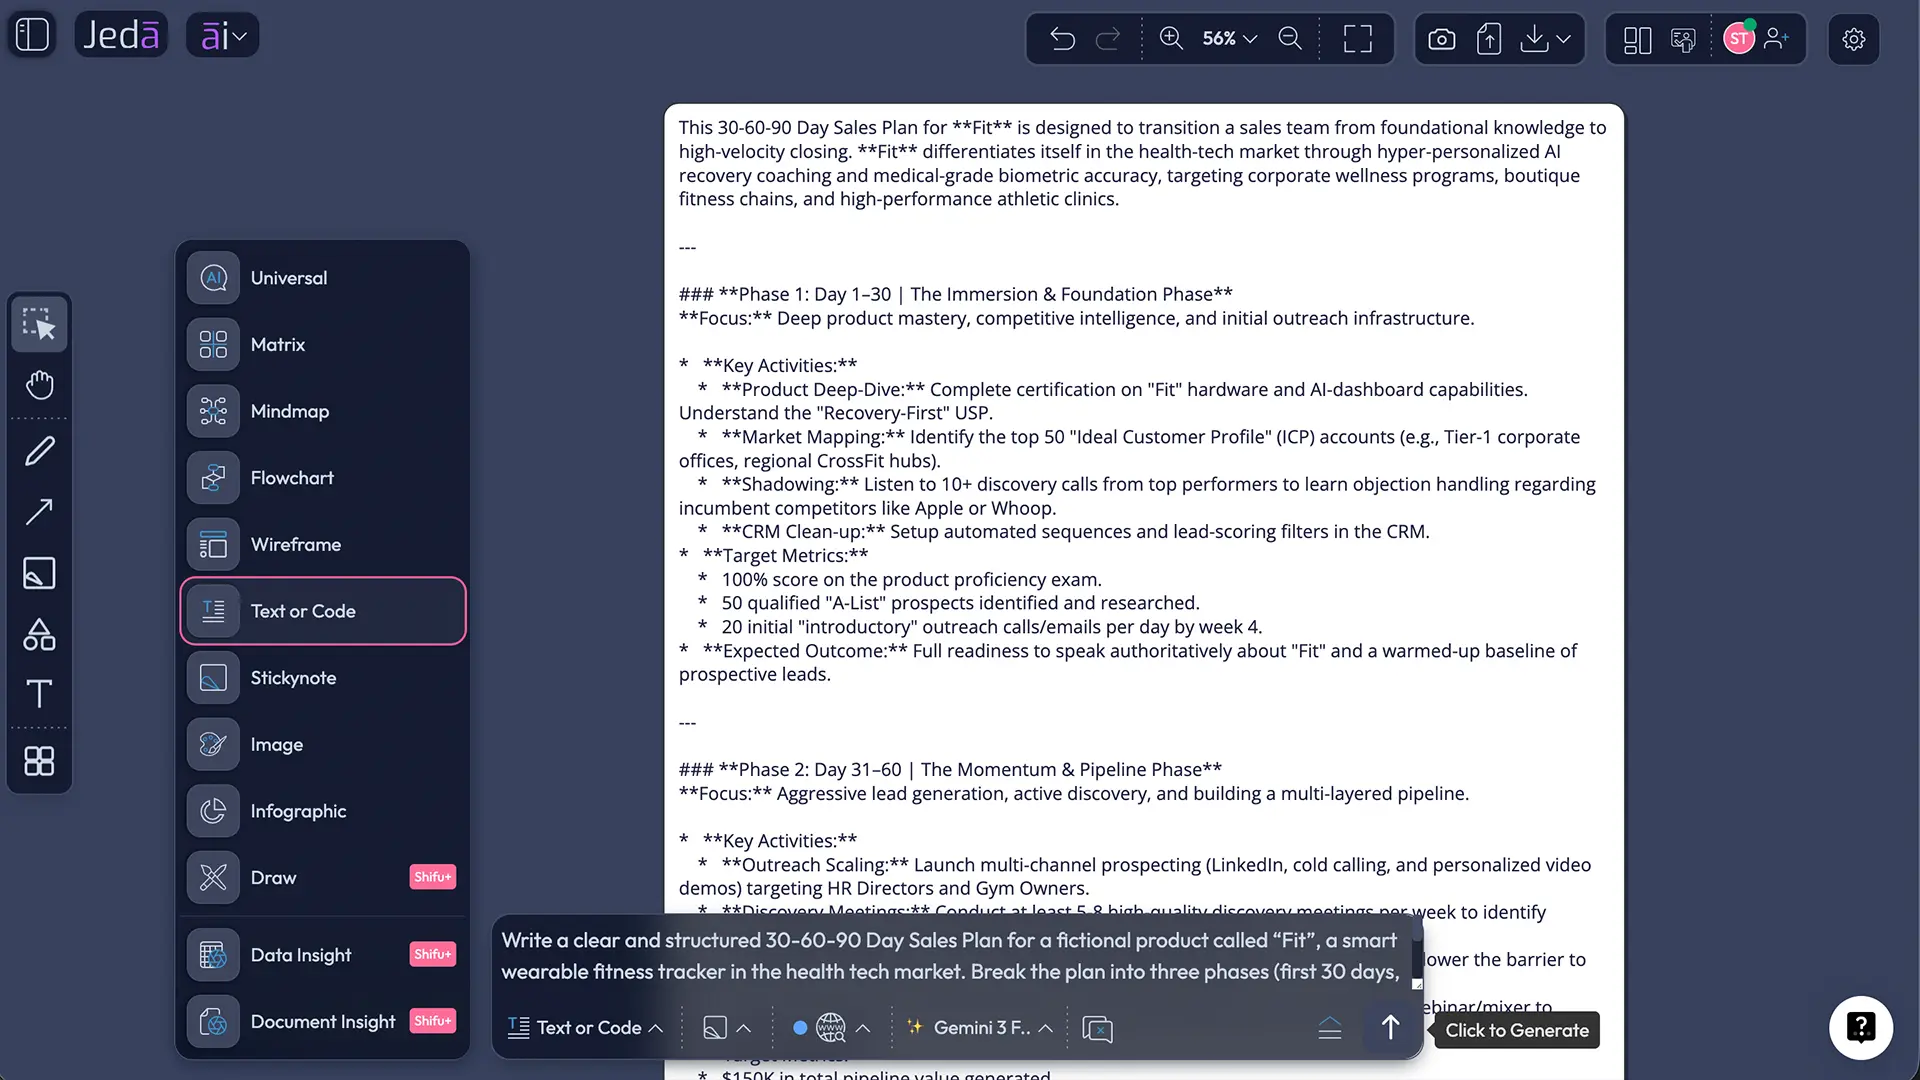The width and height of the screenshot is (1920, 1080).
Task: Choose Universal from the AI menu
Action: pyautogui.click(x=323, y=278)
